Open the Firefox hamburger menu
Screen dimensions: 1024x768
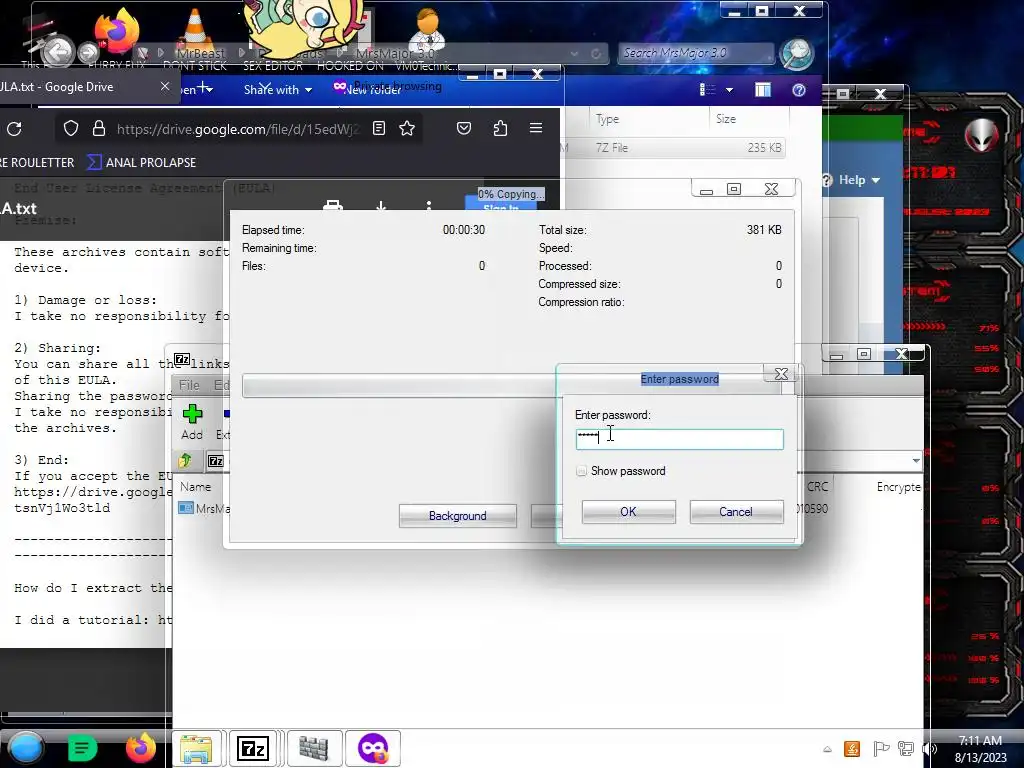536,128
